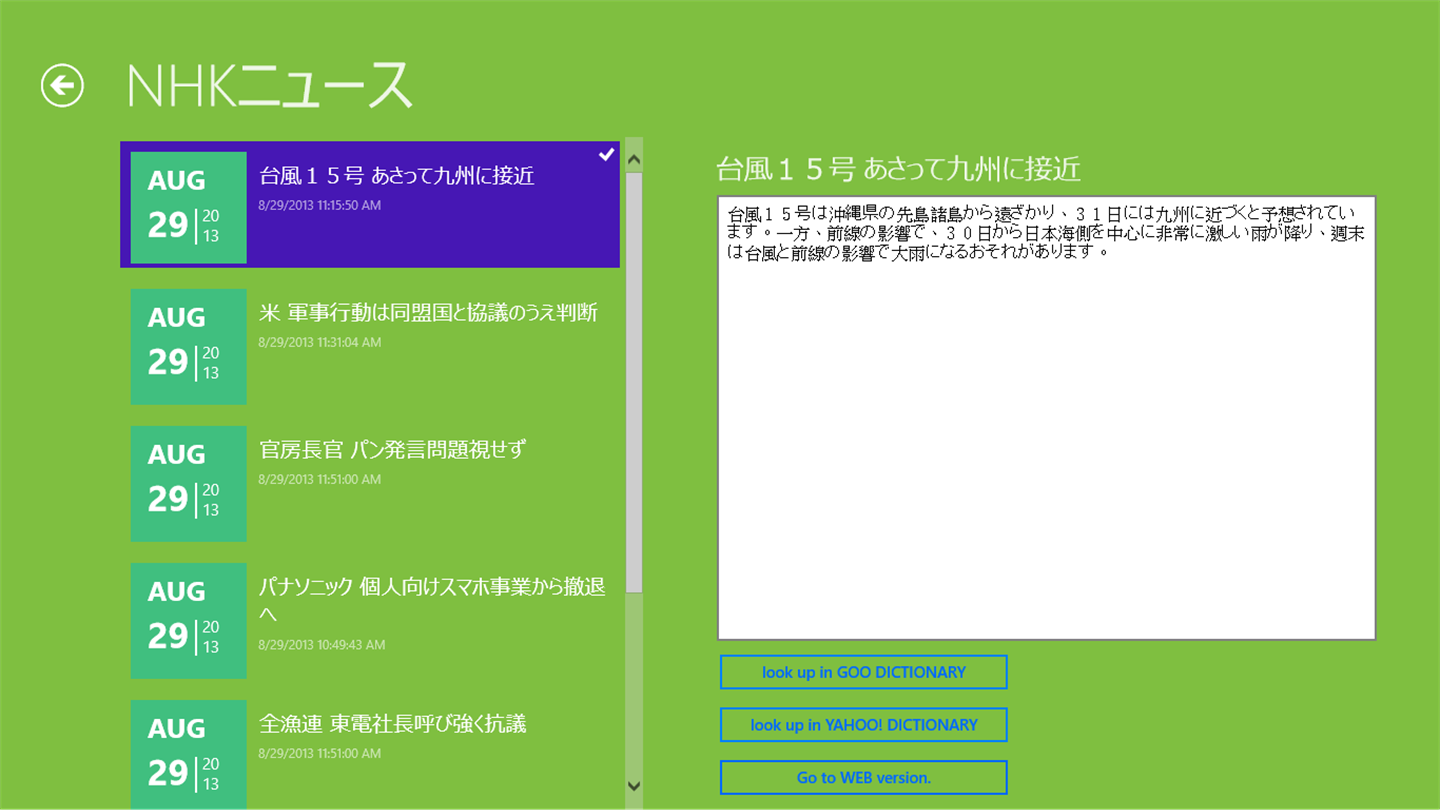Screen dimensions: 1440x810
Task: Open パナソニック 個人向けスマホ事業から撤退へ article
Action: click(370, 621)
